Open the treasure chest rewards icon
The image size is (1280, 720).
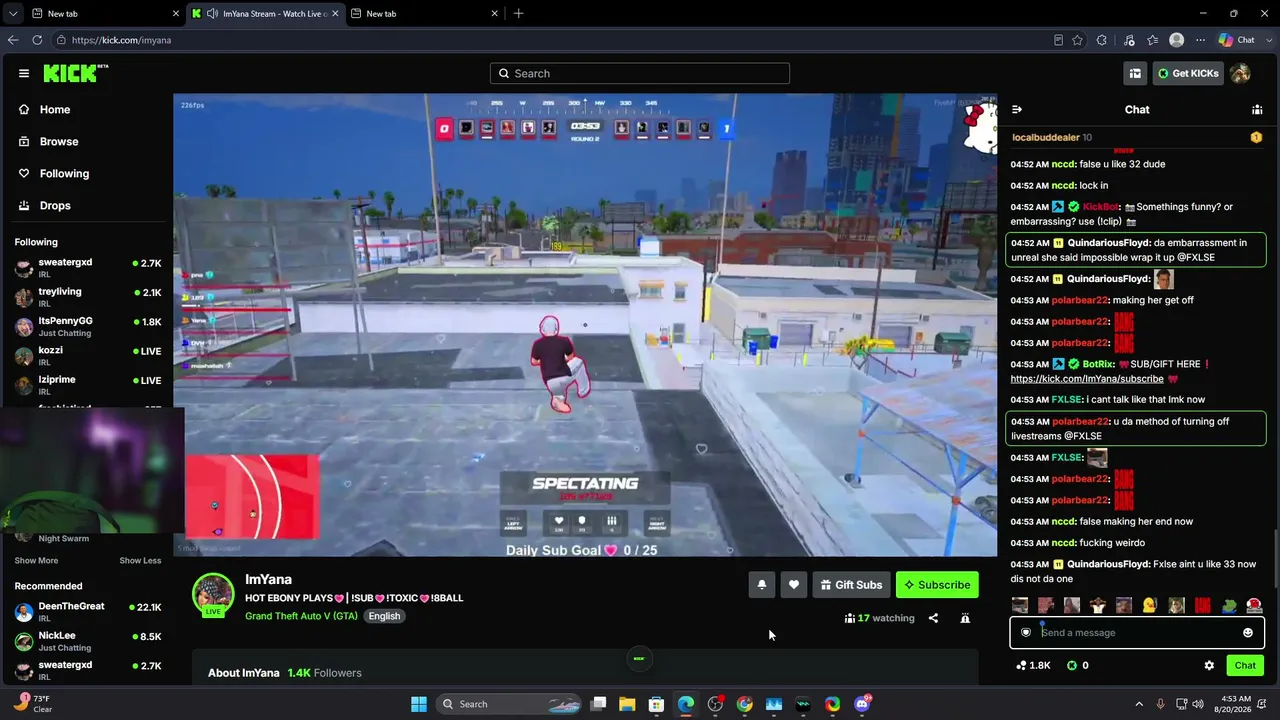click(x=1135, y=73)
